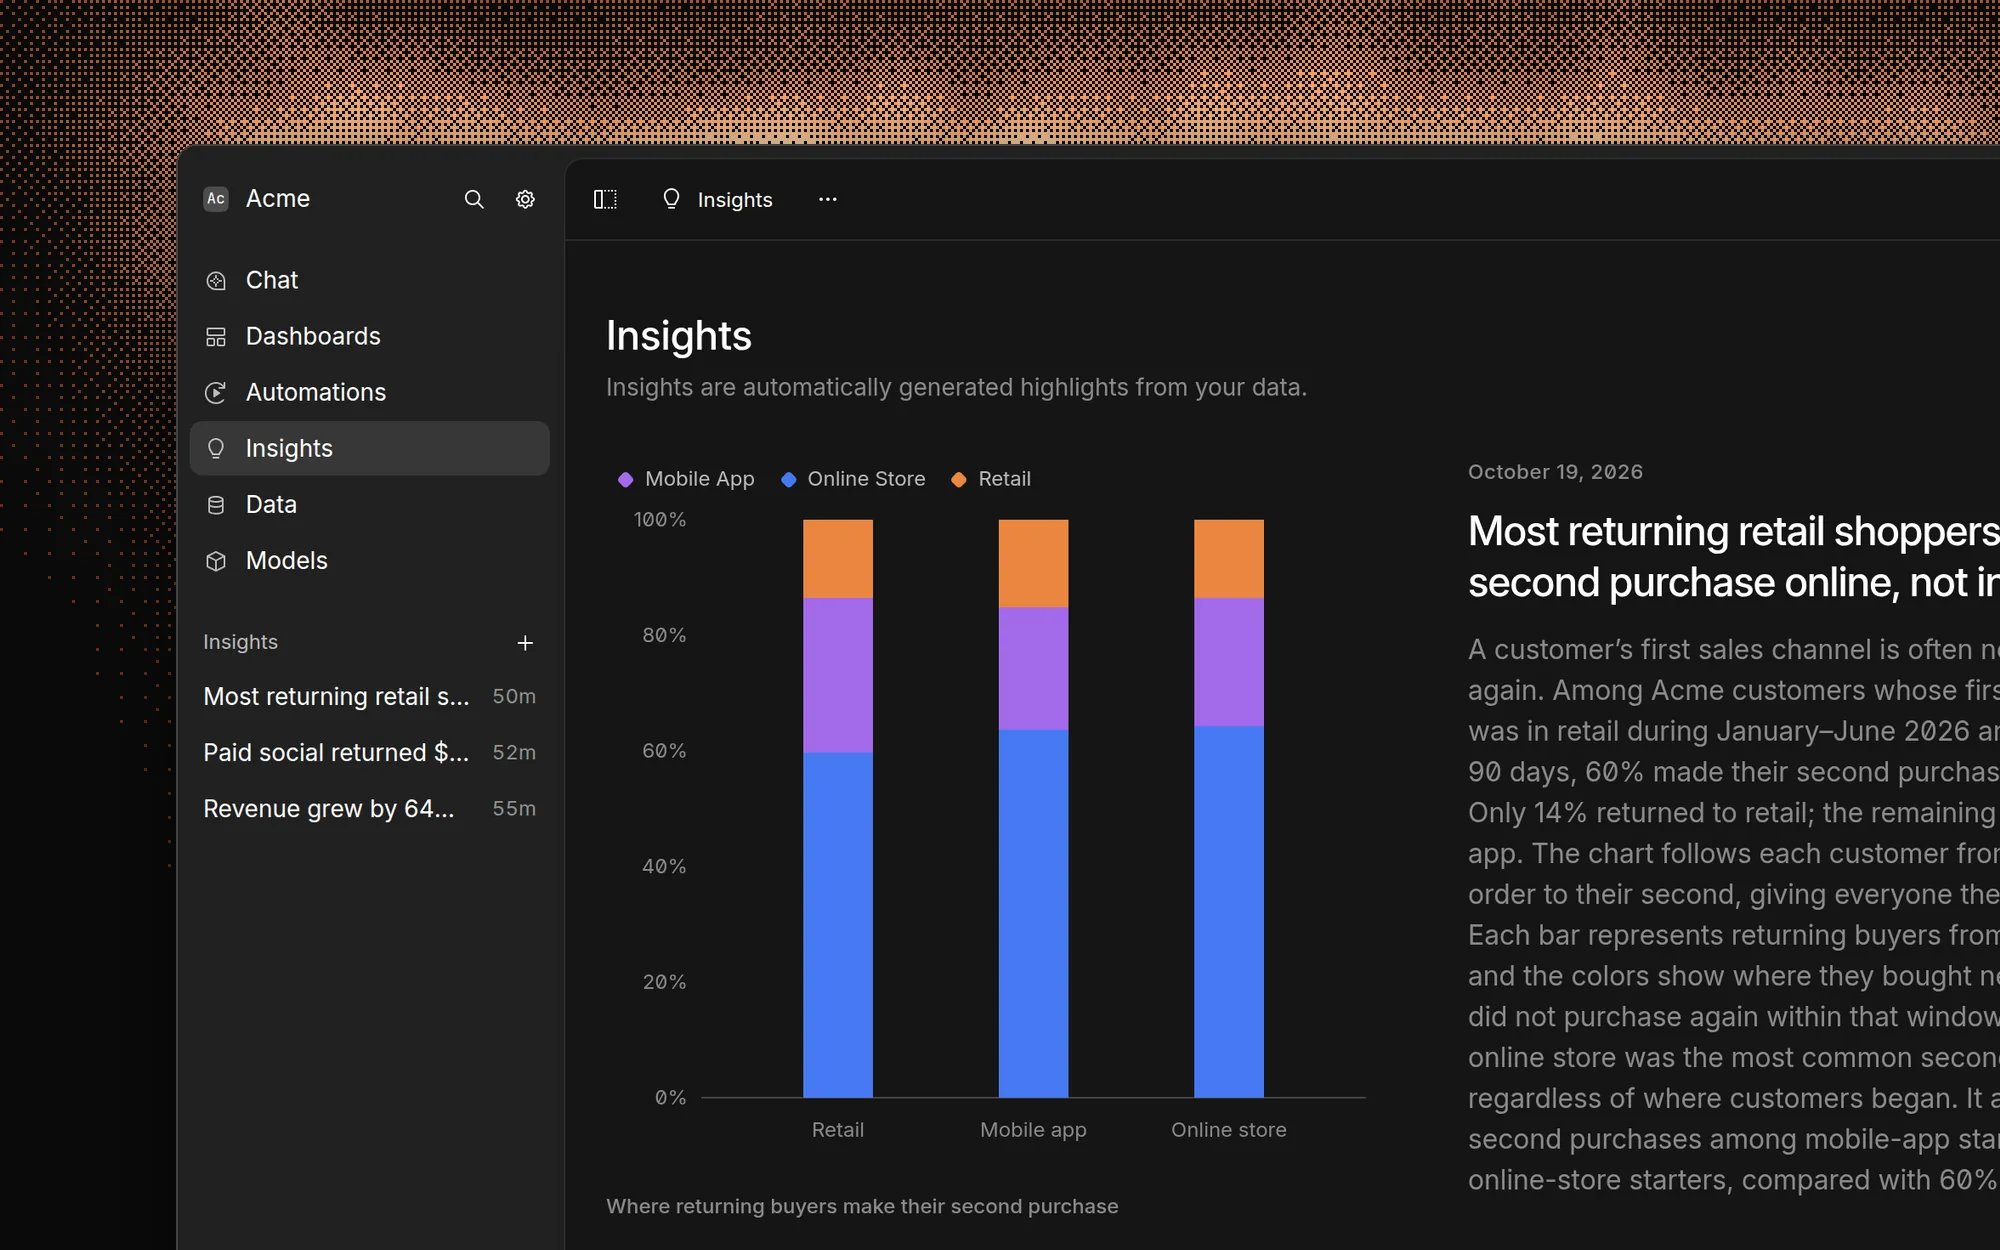The height and width of the screenshot is (1250, 2000).
Task: Click the 'Insights' sidebar section label
Action: 240,642
